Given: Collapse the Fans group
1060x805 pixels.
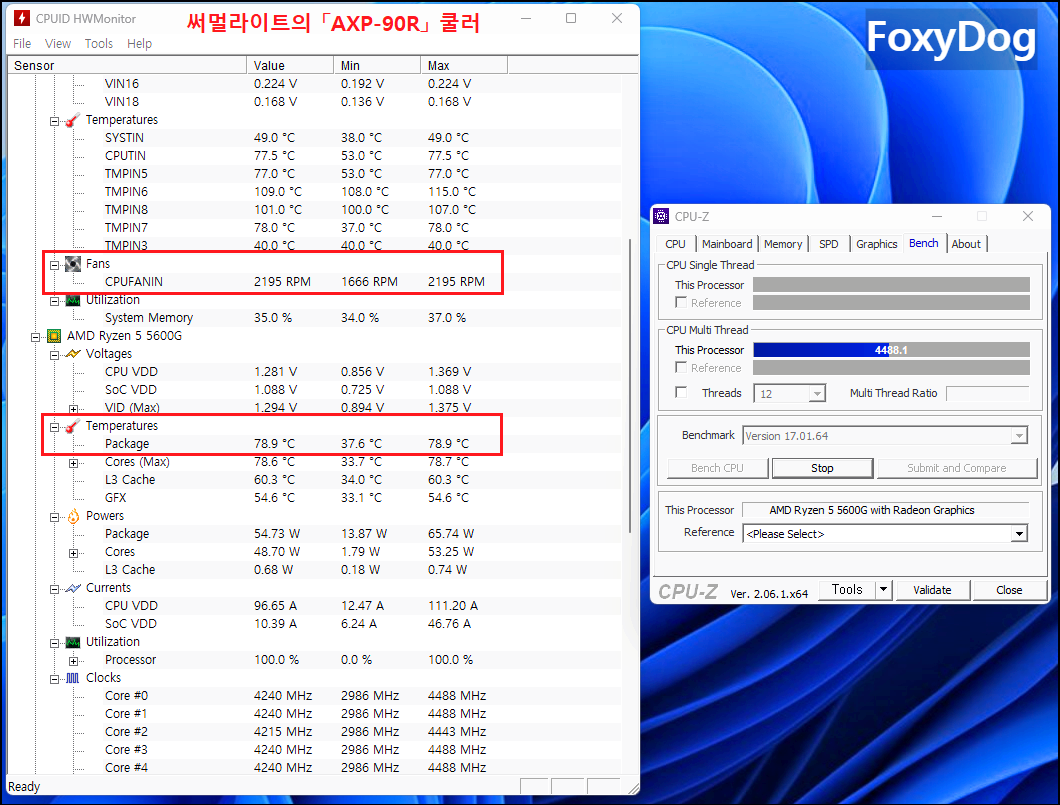Looking at the screenshot, I should click(x=54, y=266).
